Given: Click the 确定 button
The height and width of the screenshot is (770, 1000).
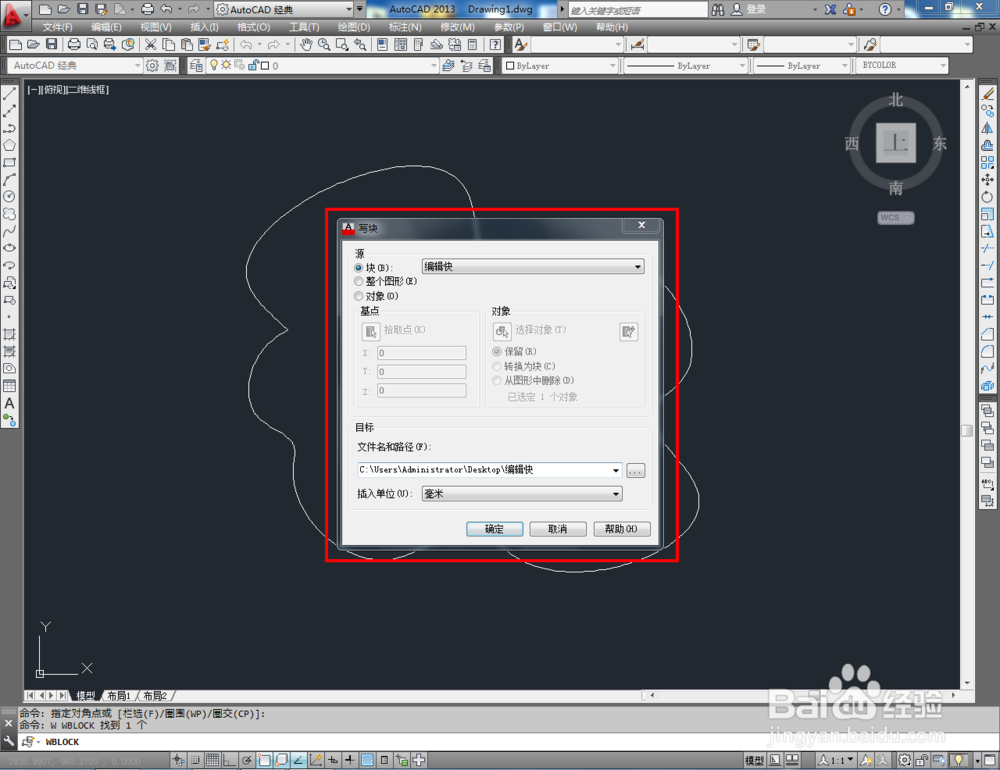Looking at the screenshot, I should point(494,529).
